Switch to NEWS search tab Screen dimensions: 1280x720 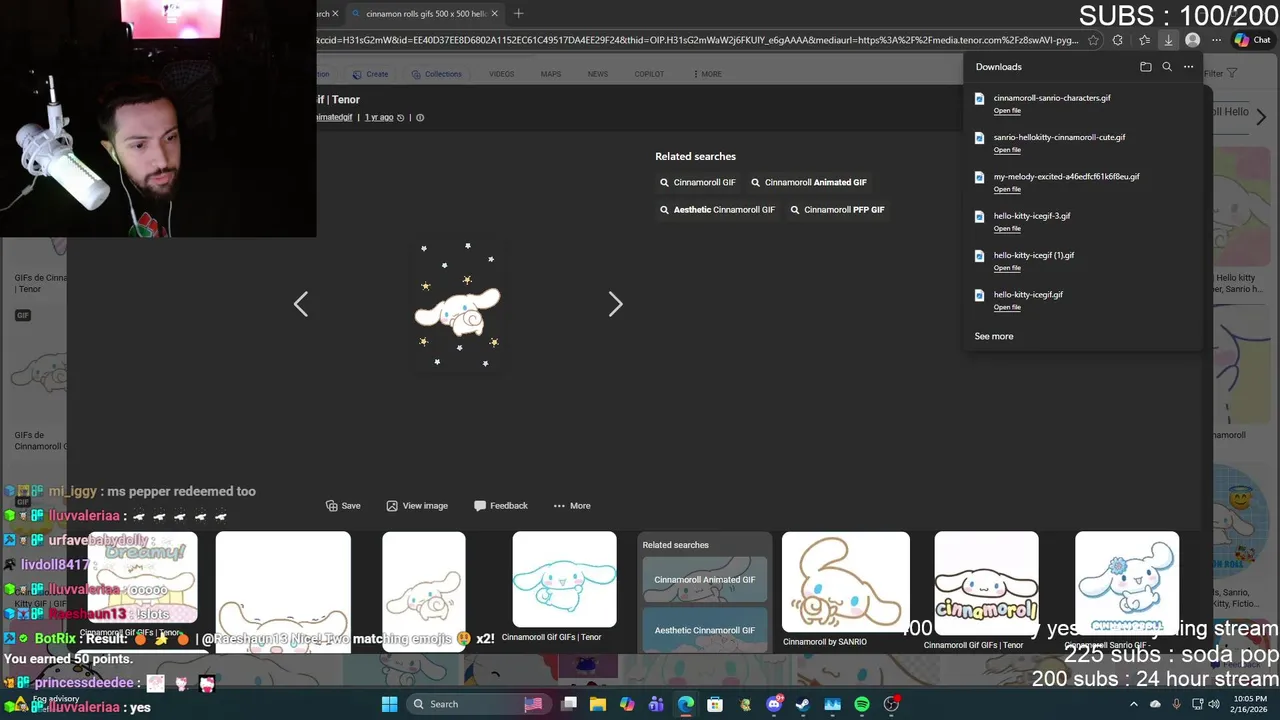(598, 74)
